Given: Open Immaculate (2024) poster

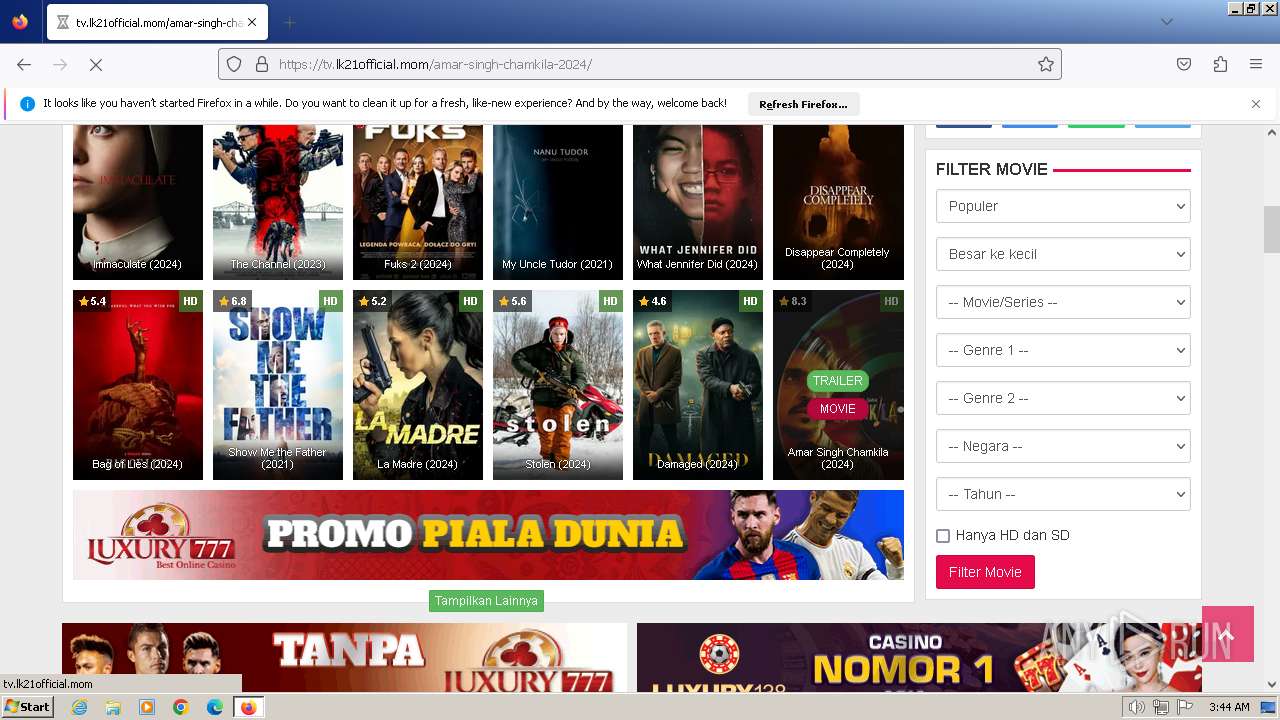Looking at the screenshot, I should (x=138, y=202).
